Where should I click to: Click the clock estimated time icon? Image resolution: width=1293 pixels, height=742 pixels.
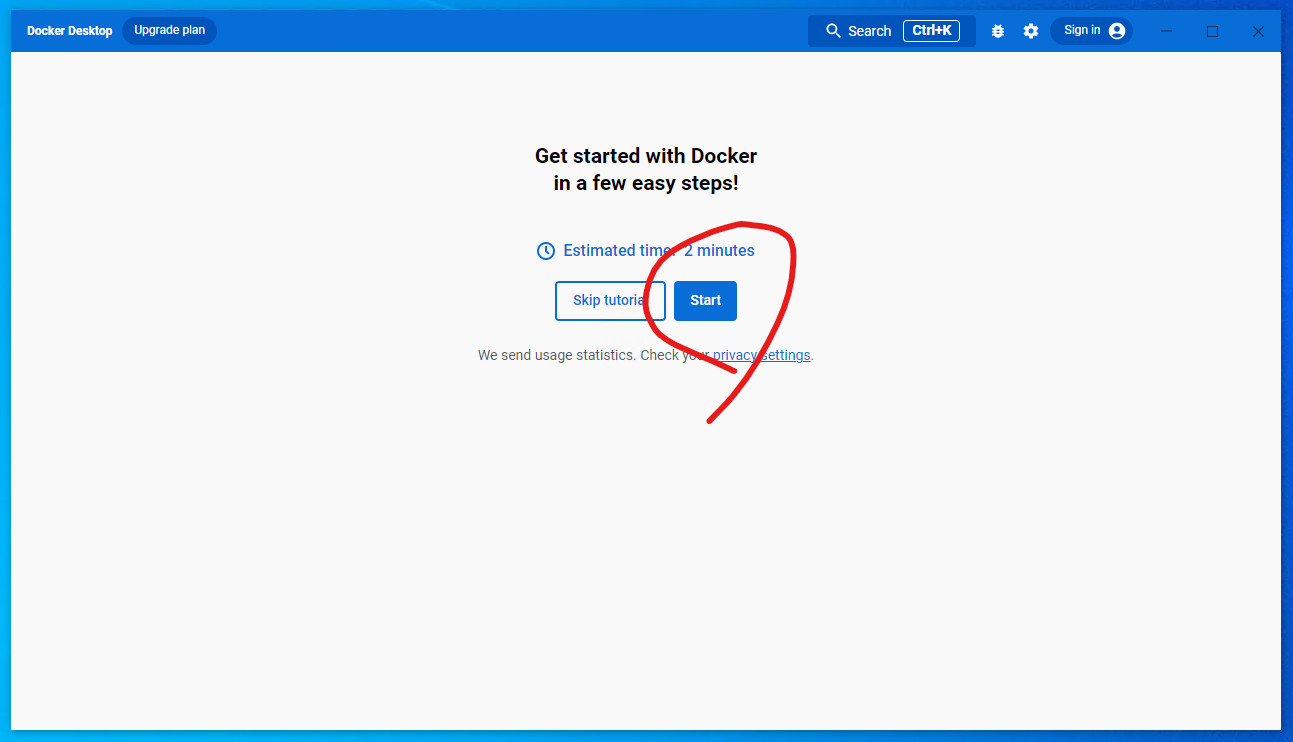click(546, 251)
